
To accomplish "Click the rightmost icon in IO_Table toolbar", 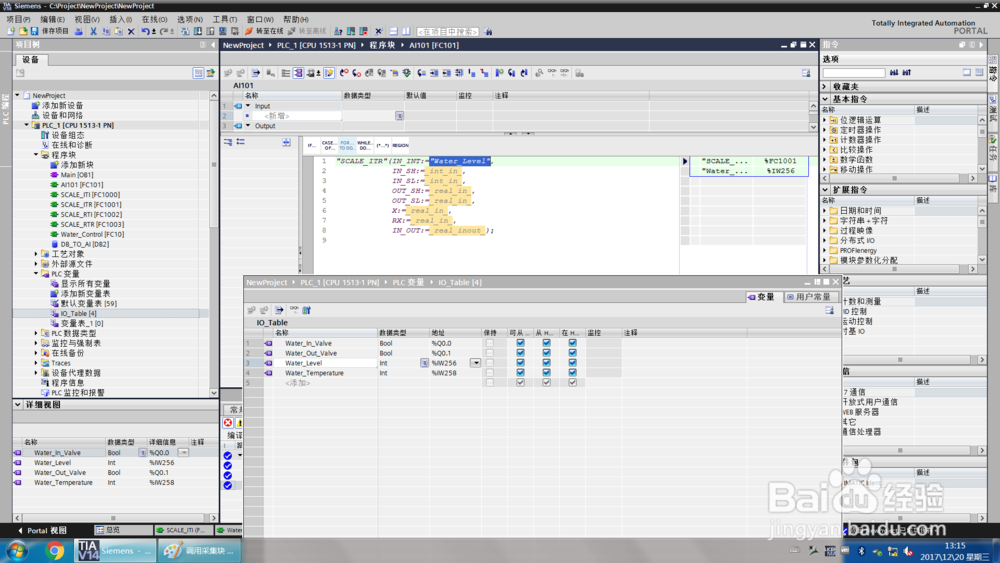I will 829,310.
